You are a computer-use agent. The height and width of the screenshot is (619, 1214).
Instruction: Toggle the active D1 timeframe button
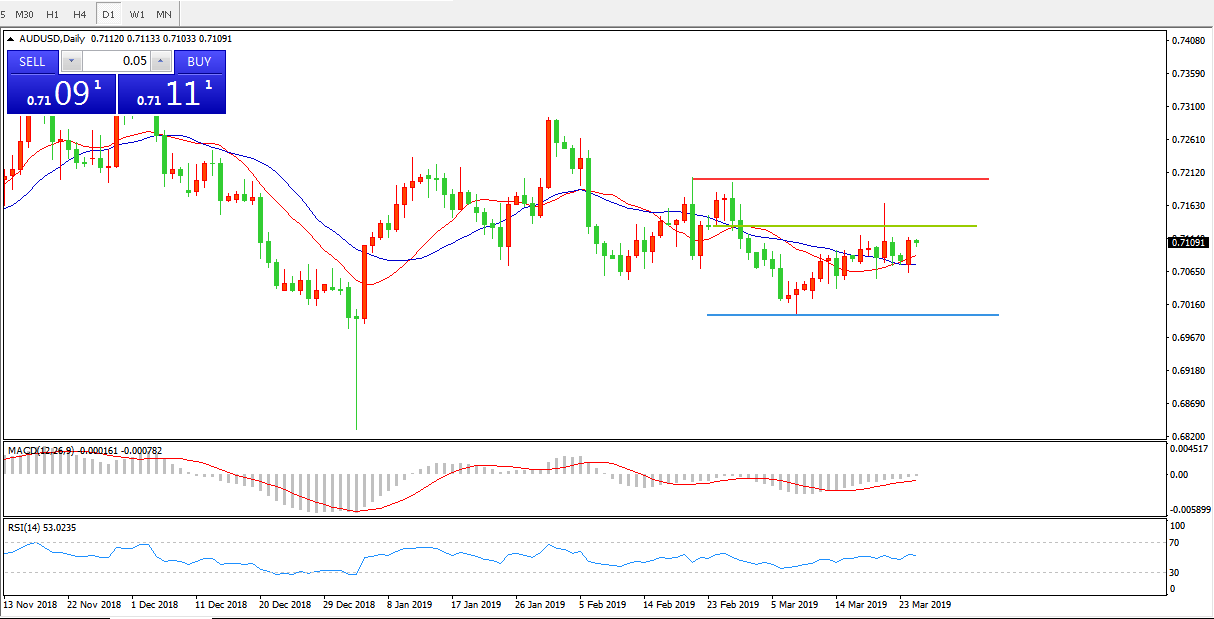coord(108,14)
